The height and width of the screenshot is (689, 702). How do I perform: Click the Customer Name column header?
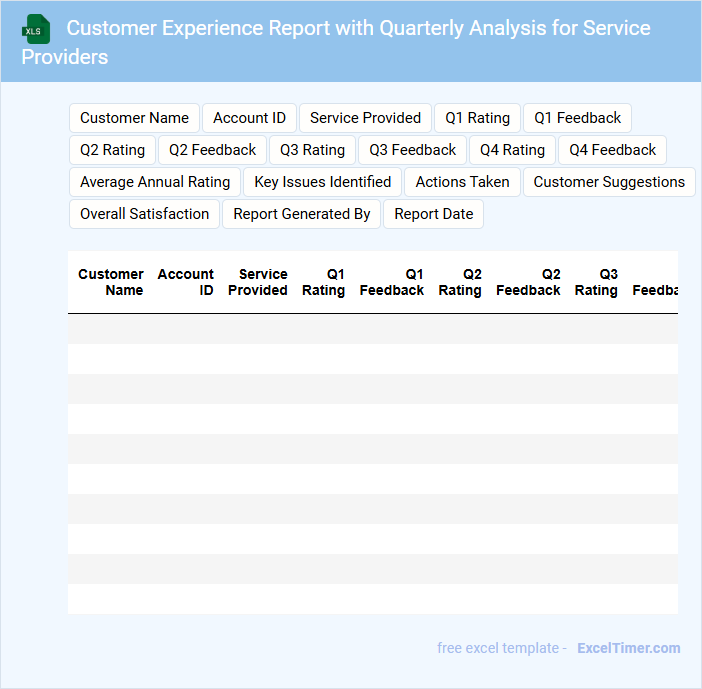coord(111,282)
